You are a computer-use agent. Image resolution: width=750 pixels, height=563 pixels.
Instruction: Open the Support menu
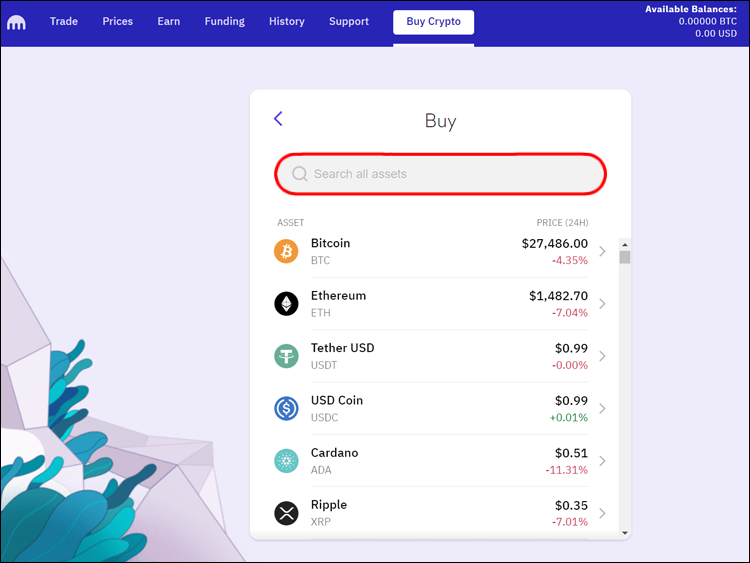(x=349, y=22)
